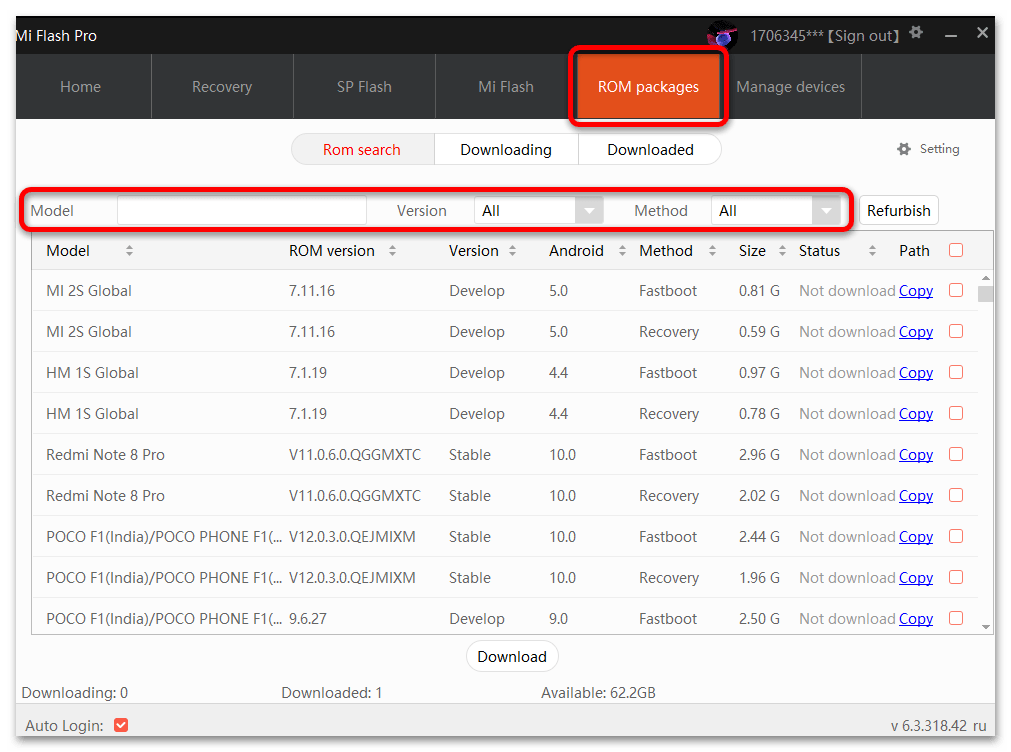1011x752 pixels.
Task: Minimize the Mi Flash Pro window
Action: [x=950, y=35]
